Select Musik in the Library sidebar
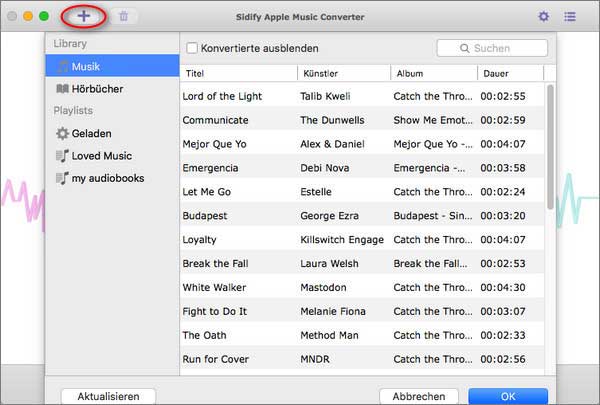 pyautogui.click(x=112, y=66)
